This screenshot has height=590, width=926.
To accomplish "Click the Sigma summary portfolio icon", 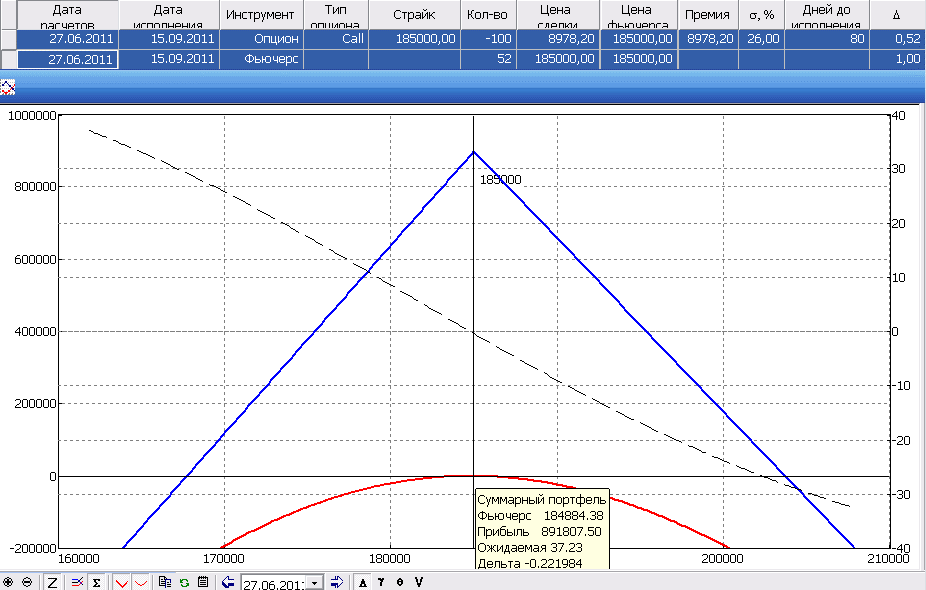I will 96,582.
